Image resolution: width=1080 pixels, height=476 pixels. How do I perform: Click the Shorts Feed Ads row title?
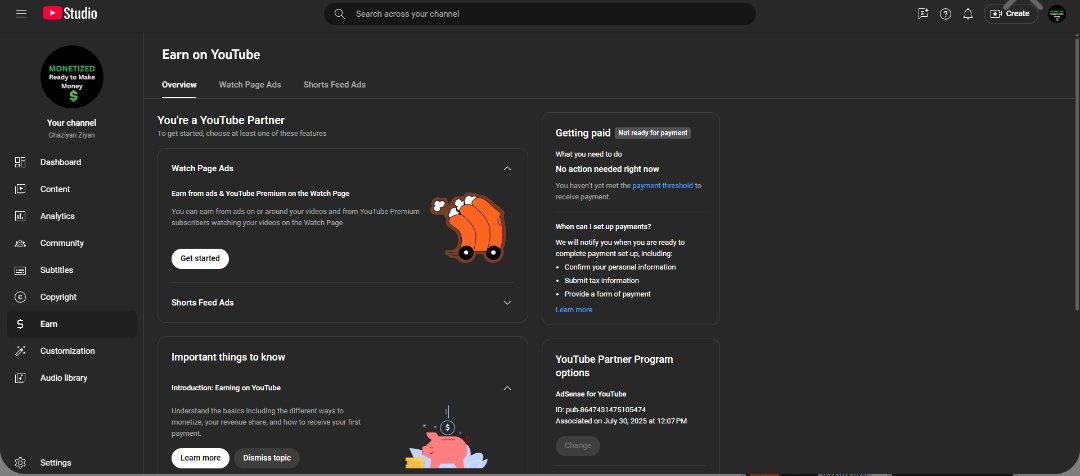tap(202, 302)
